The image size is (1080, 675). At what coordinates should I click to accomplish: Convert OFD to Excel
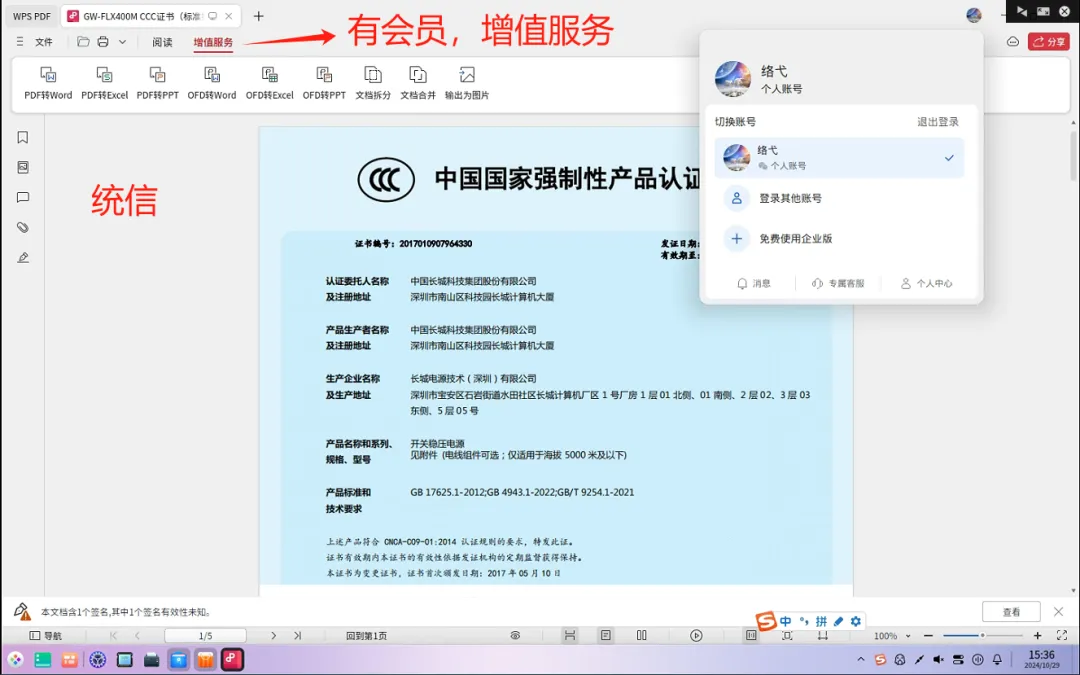point(269,83)
